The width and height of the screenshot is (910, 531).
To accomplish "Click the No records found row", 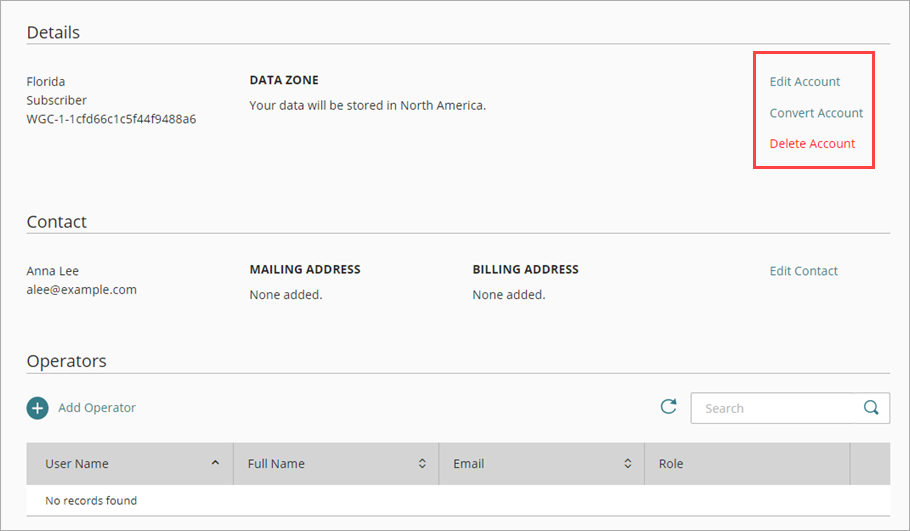I will [91, 500].
